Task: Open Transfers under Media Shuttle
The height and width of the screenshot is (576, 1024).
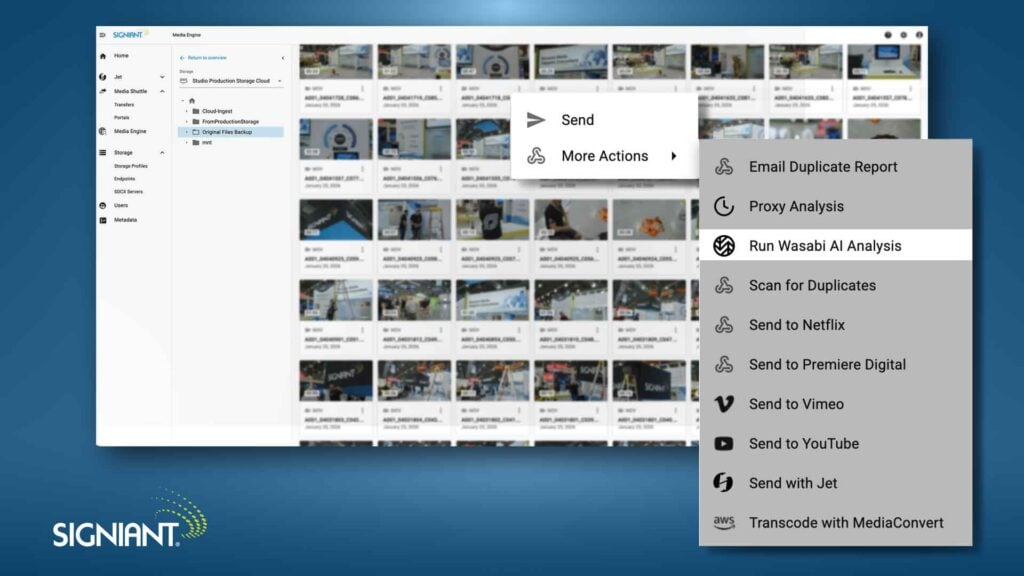Action: coord(123,104)
